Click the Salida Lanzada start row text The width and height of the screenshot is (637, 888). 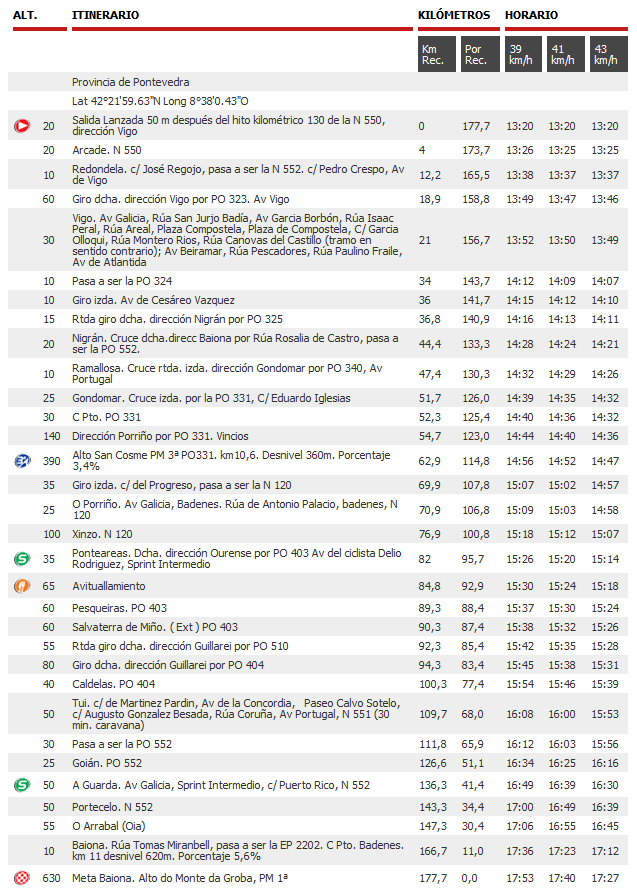click(x=229, y=126)
